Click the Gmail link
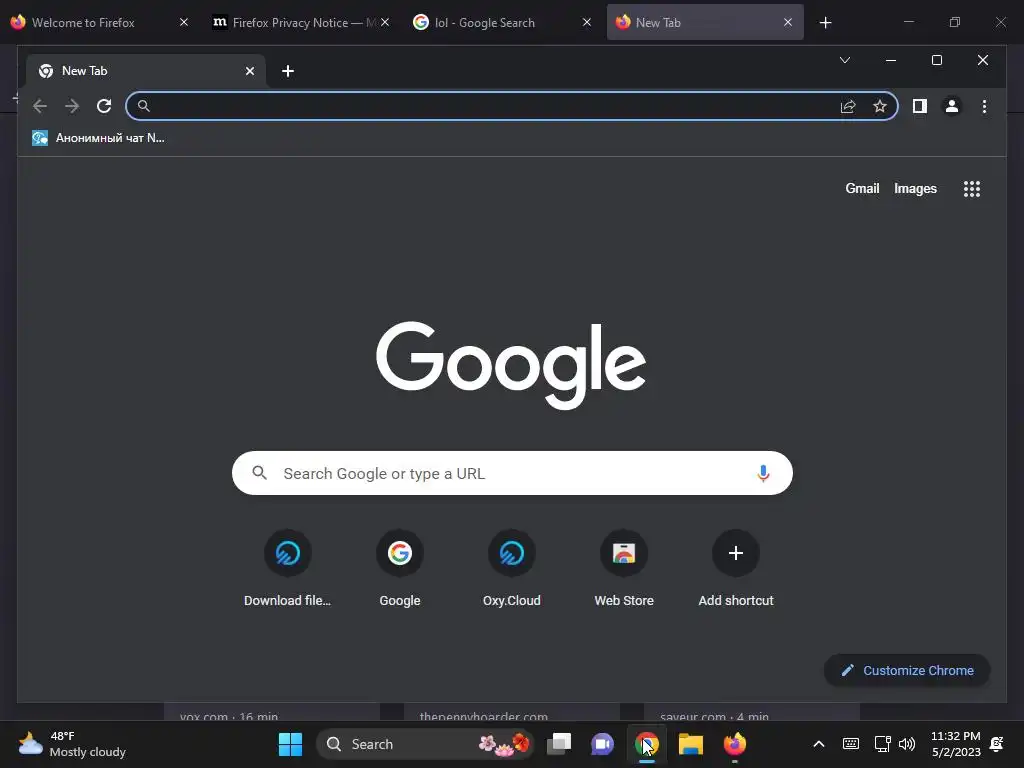The image size is (1024, 768). 862,189
